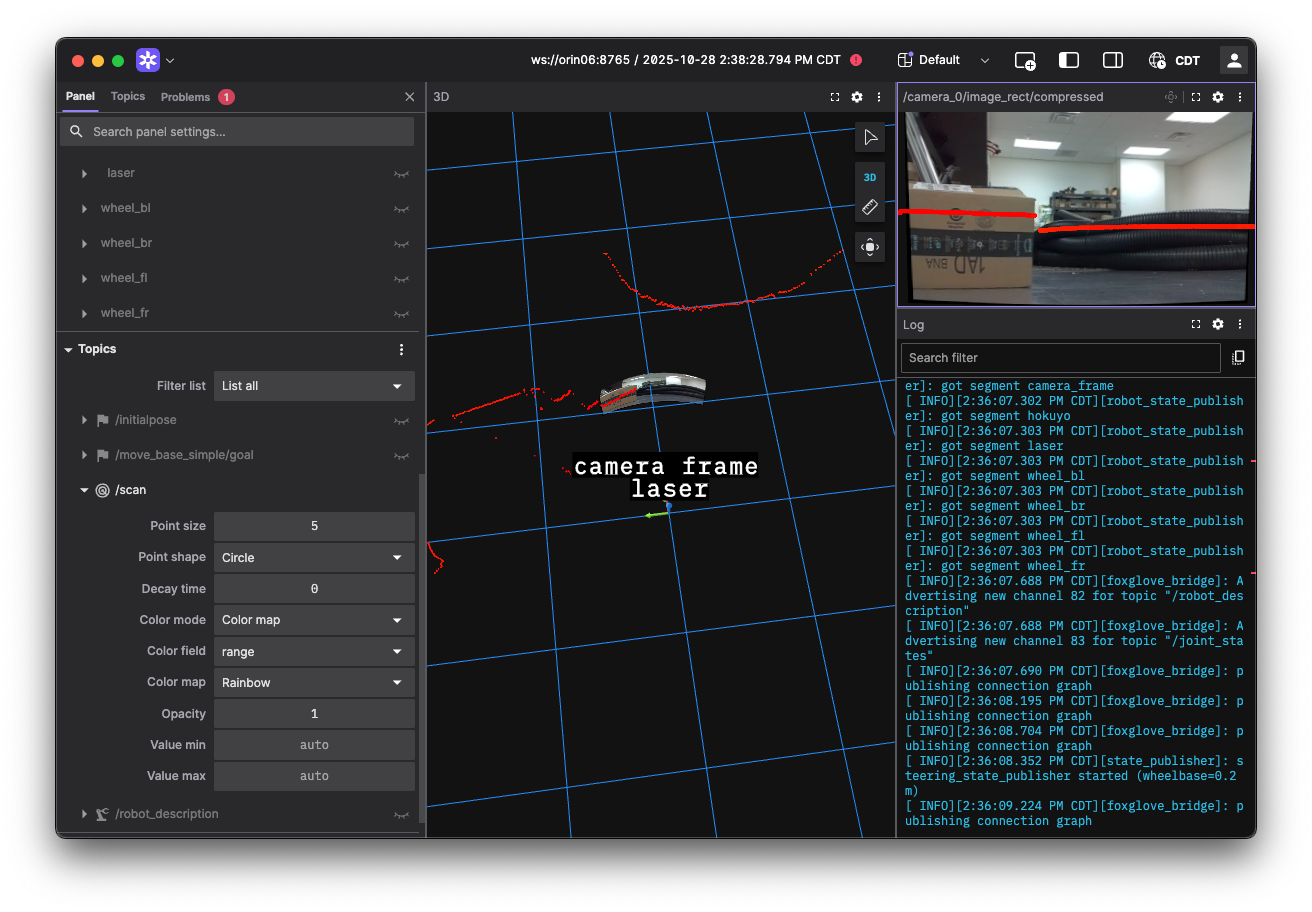Toggle the right sidebar icon
Image resolution: width=1312 pixels, height=912 pixels.
click(x=1113, y=60)
